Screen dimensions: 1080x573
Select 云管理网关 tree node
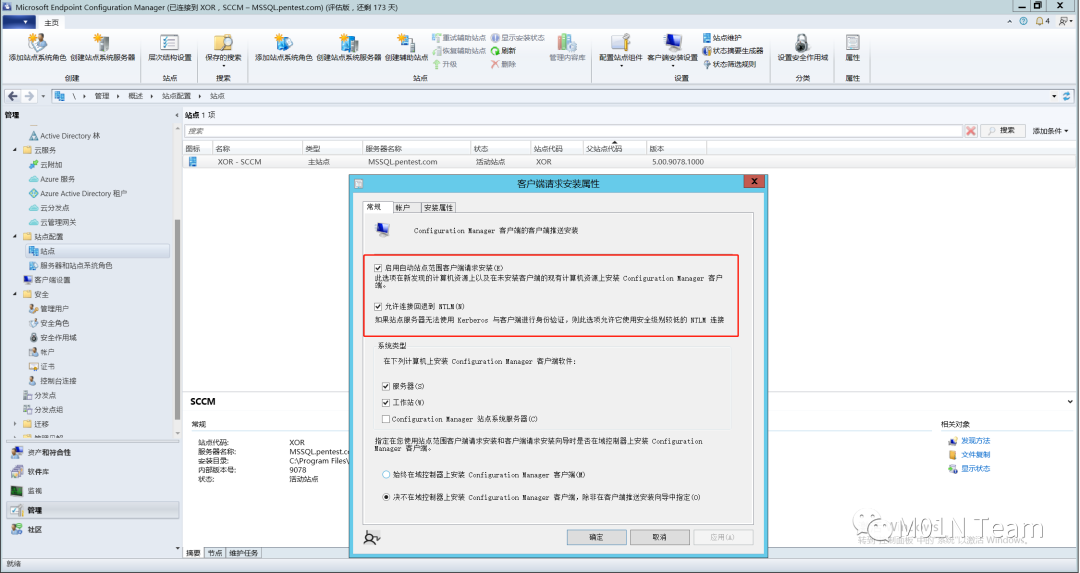pyautogui.click(x=52, y=222)
